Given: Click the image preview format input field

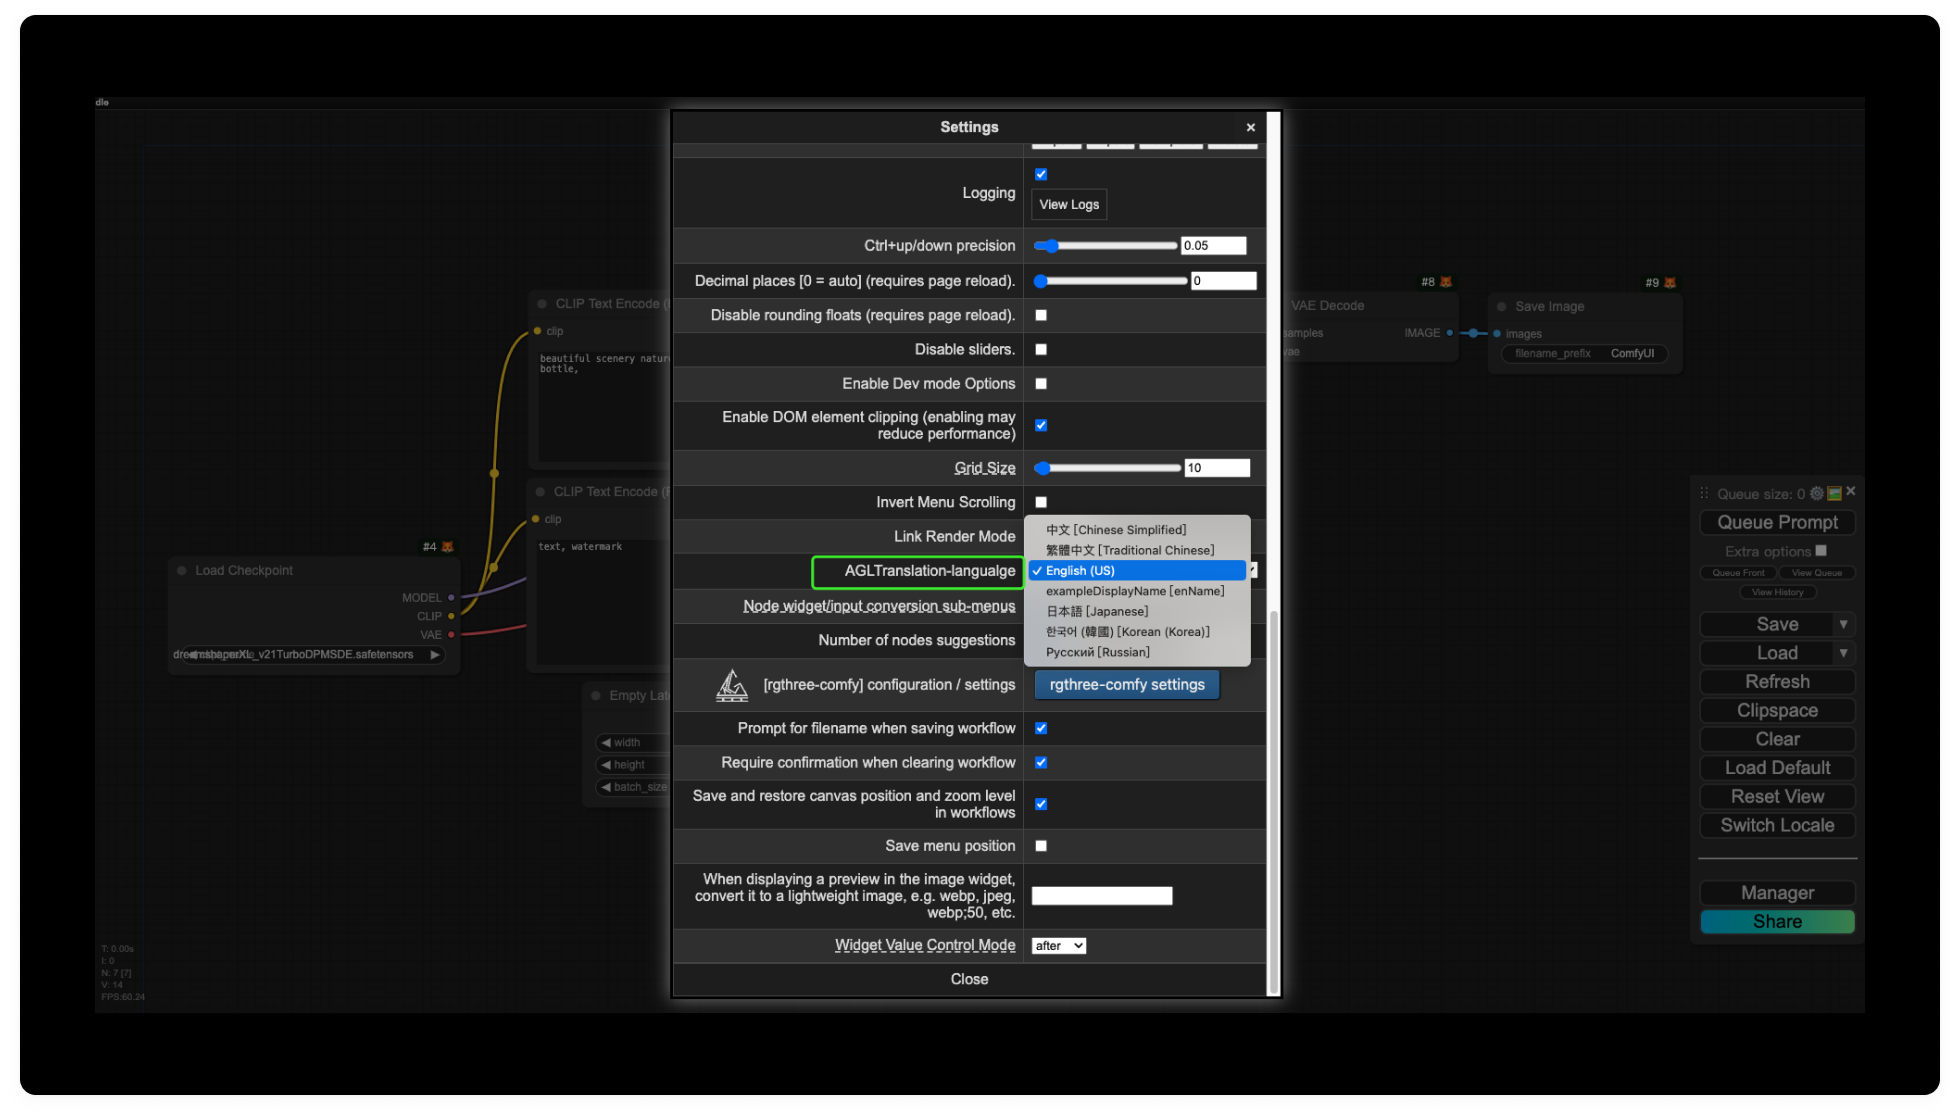Looking at the screenshot, I should pyautogui.click(x=1101, y=896).
